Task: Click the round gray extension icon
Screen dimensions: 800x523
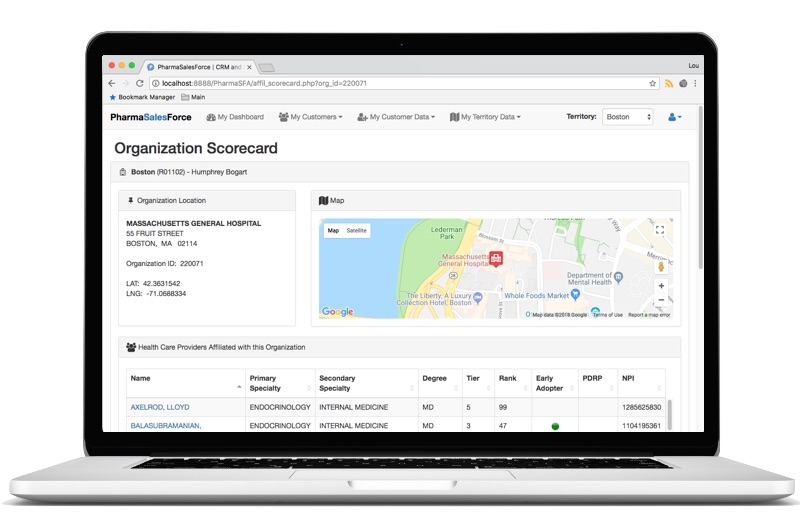Action: coord(683,83)
